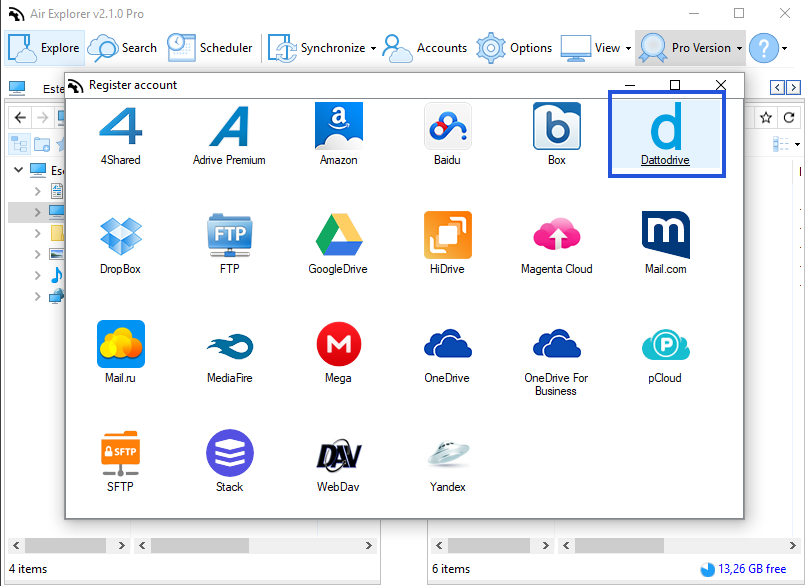Select the Magenta Cloud icon
The width and height of the screenshot is (806, 586).
coord(557,244)
